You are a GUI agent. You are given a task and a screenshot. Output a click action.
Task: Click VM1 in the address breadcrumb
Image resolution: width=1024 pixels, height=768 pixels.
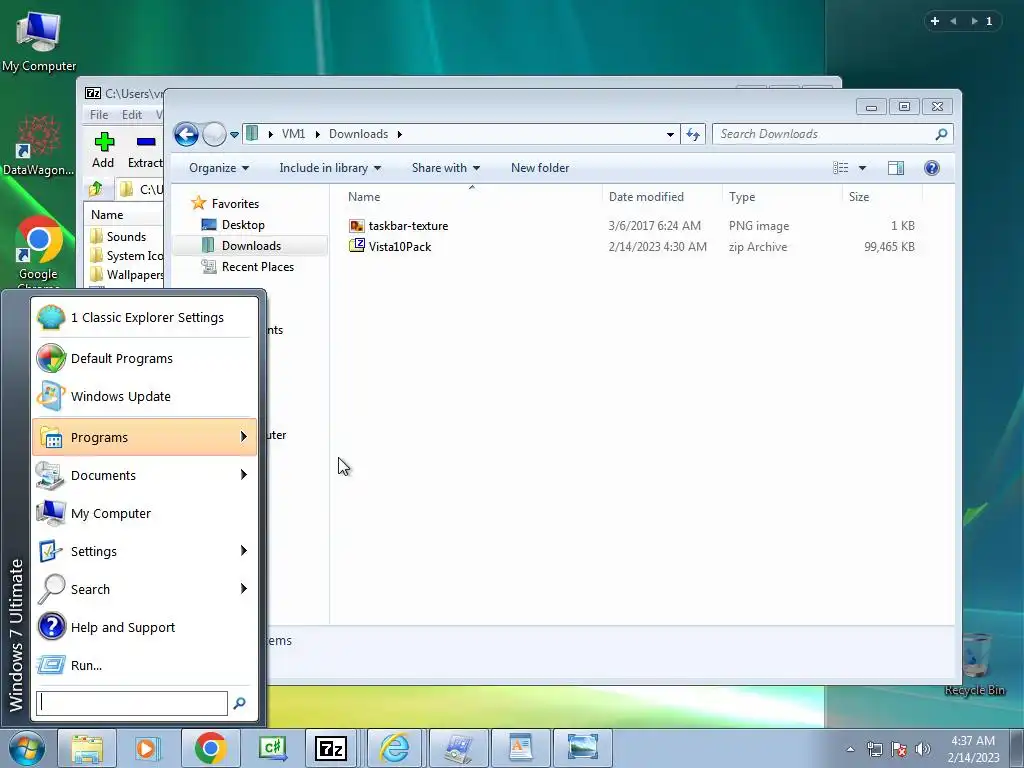293,134
